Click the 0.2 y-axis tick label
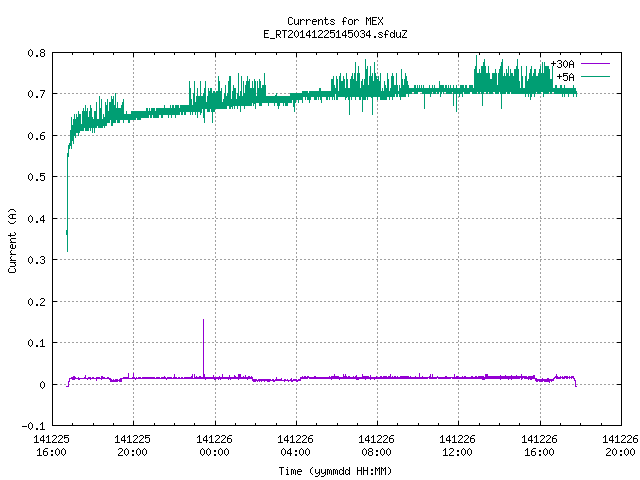Image resolution: width=640 pixels, height=480 pixels. pyautogui.click(x=36, y=302)
